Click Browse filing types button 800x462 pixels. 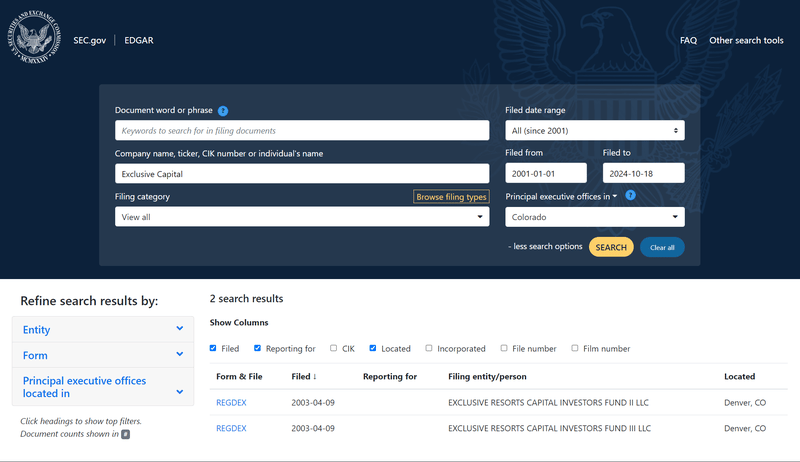tap(451, 197)
